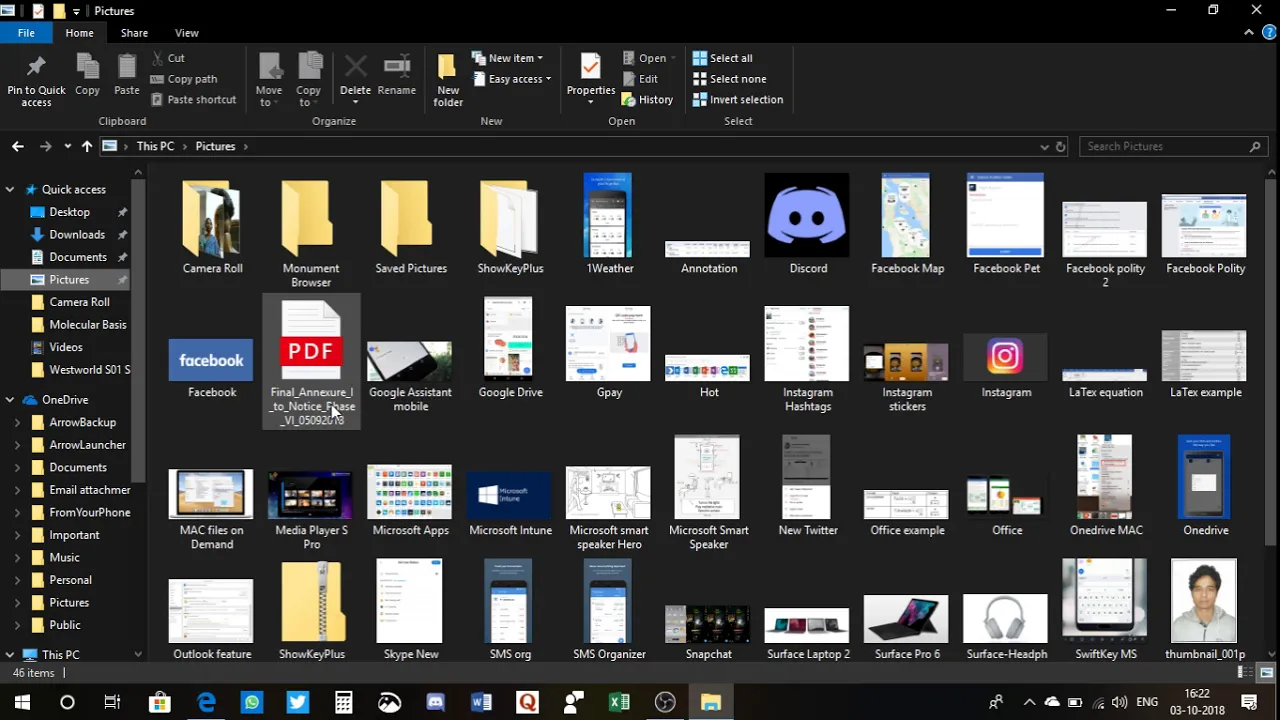Open the Easy access dropdown
1280x720 pixels.
(x=512, y=79)
